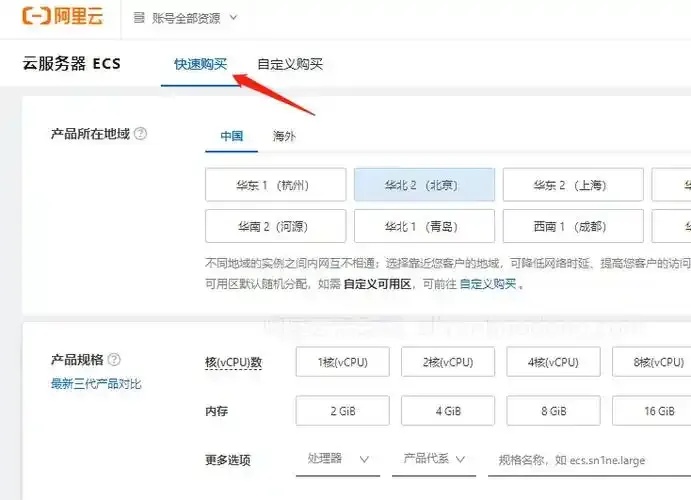
Task: Select 1核(vCPU) option
Action: click(x=342, y=362)
